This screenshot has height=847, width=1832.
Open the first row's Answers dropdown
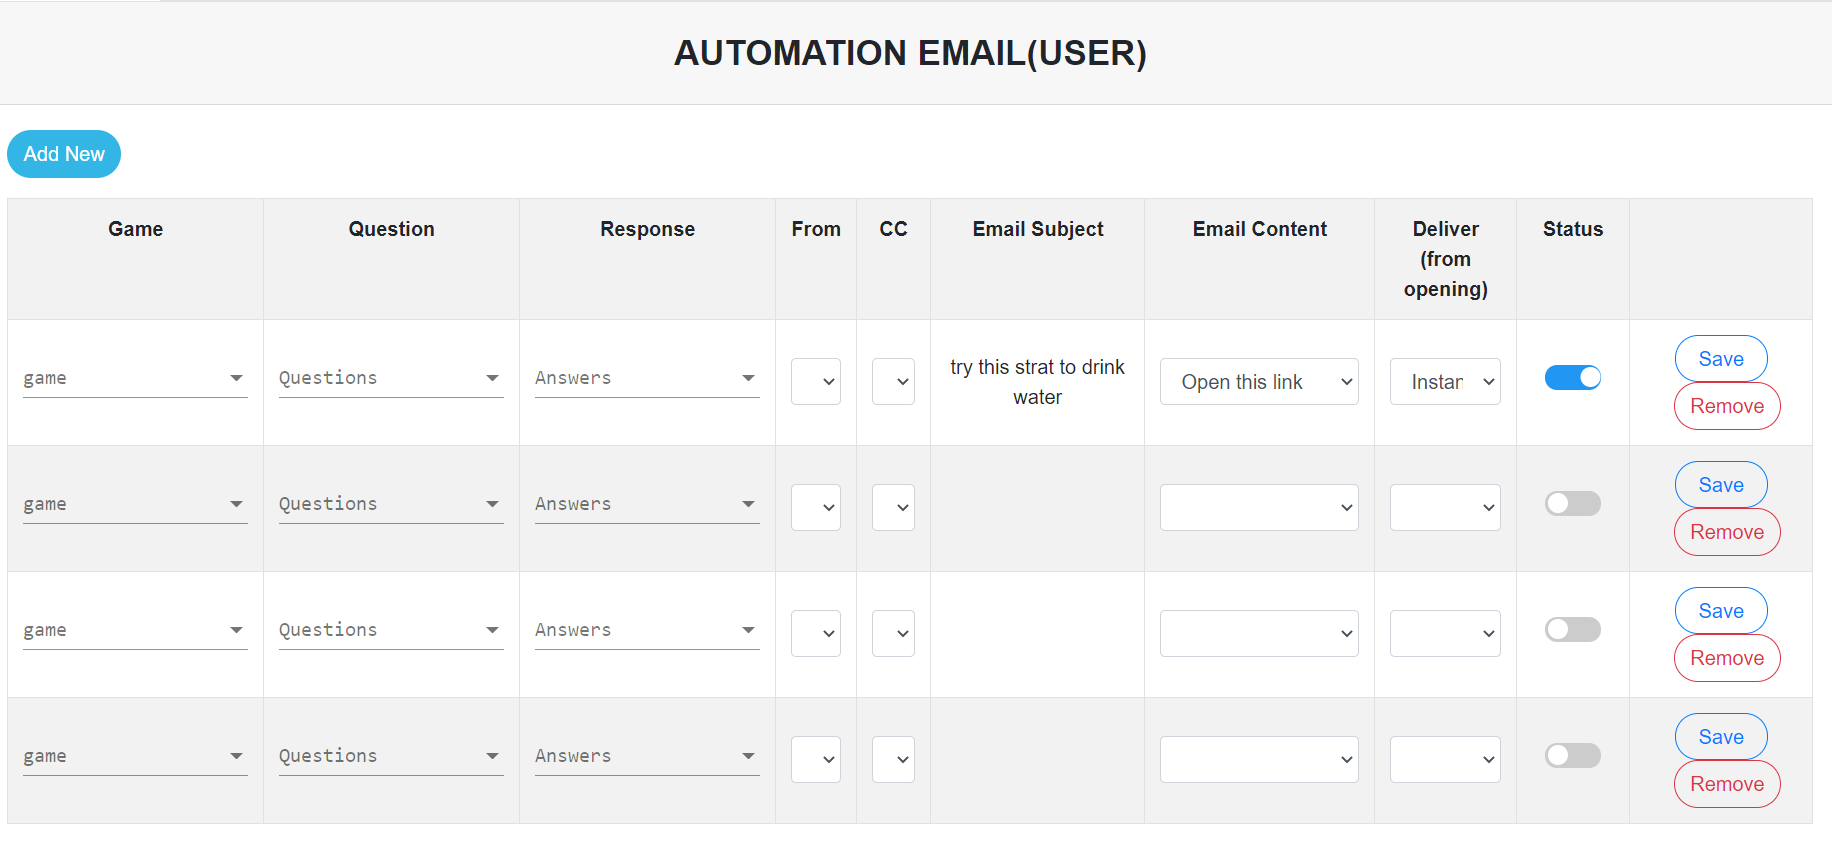[x=647, y=378]
